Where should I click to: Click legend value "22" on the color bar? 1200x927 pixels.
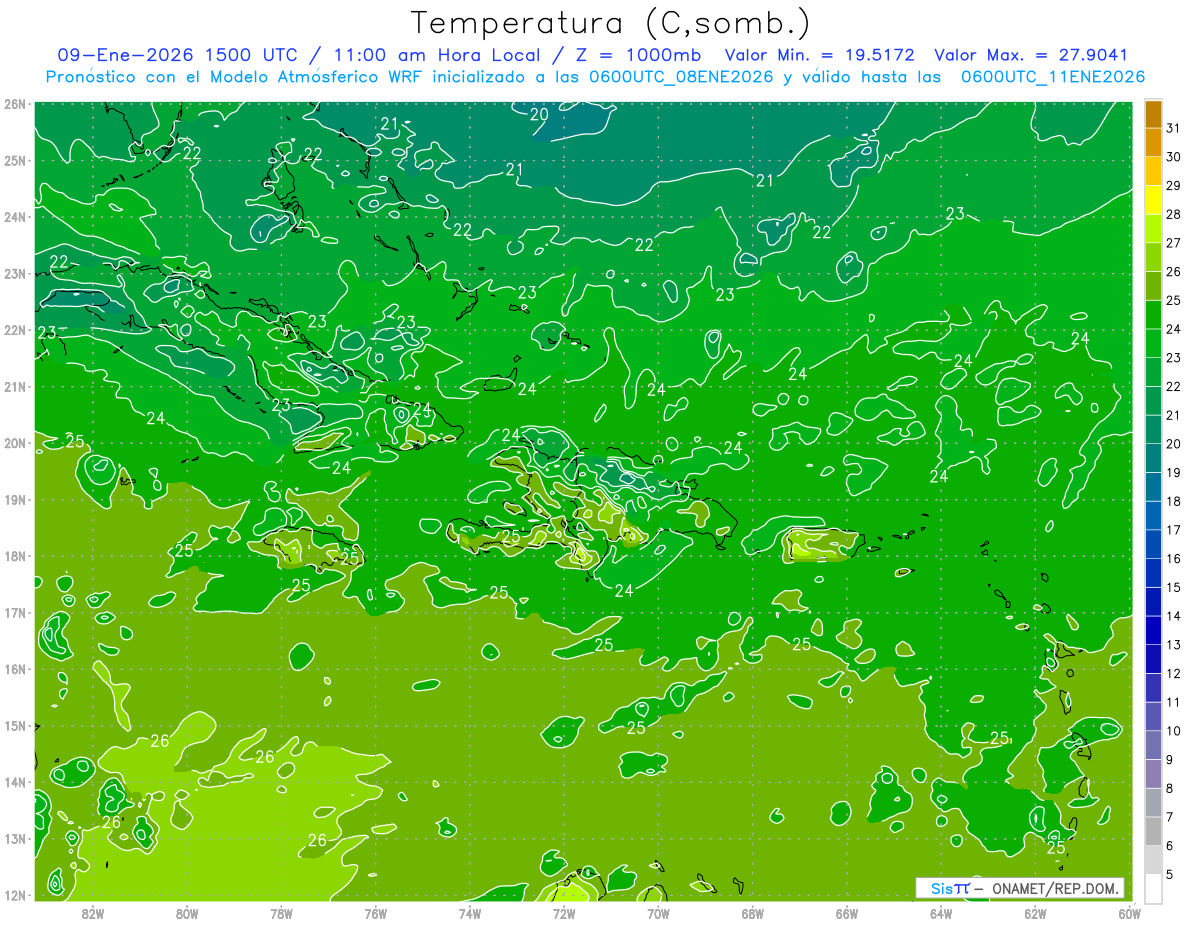[x=1174, y=386]
